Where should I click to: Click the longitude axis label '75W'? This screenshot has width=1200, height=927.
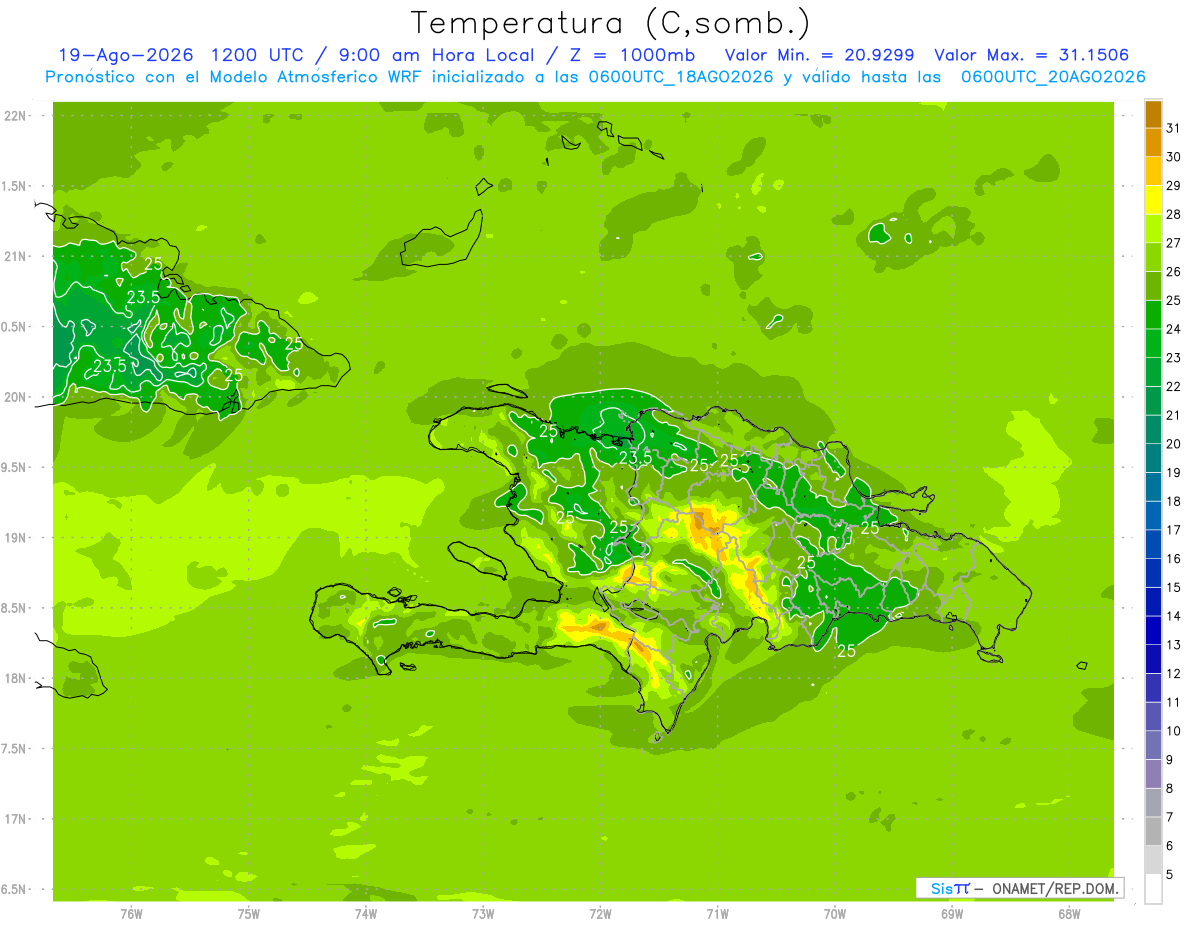coord(249,915)
